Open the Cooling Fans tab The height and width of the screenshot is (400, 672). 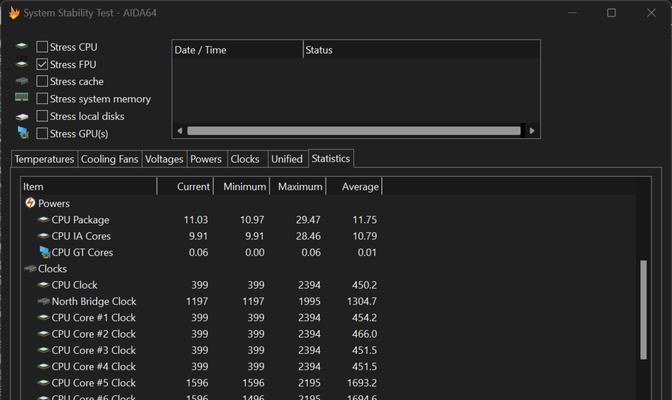pyautogui.click(x=109, y=159)
